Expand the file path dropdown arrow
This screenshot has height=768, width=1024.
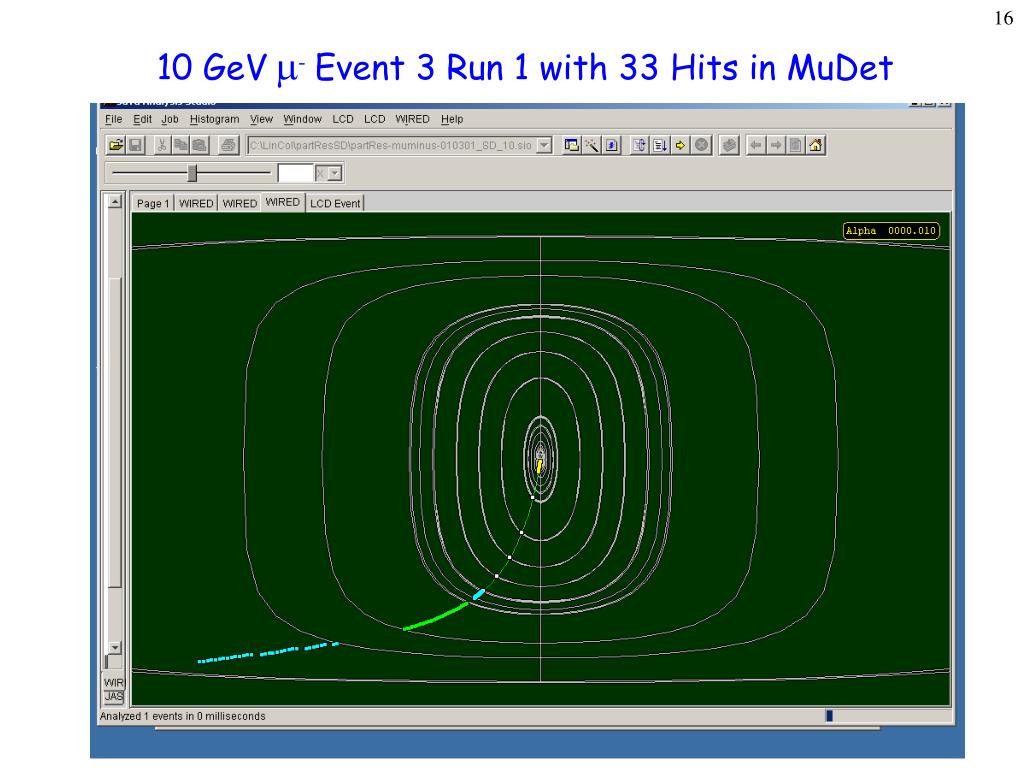(x=544, y=145)
